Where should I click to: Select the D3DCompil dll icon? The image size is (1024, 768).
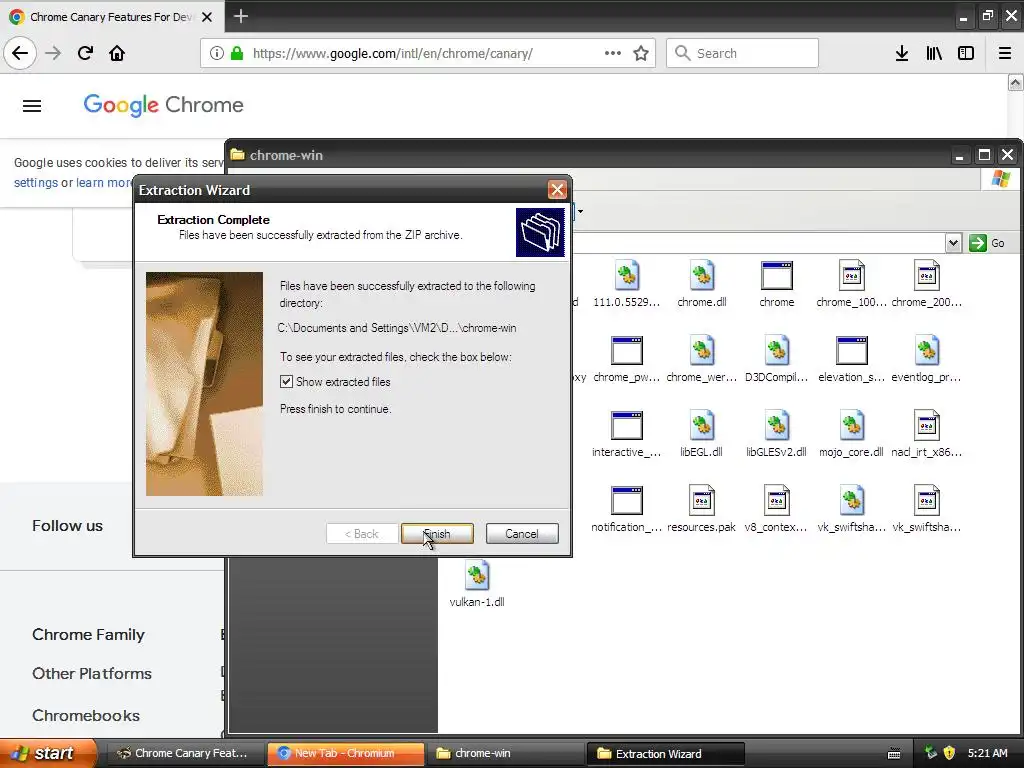776,351
